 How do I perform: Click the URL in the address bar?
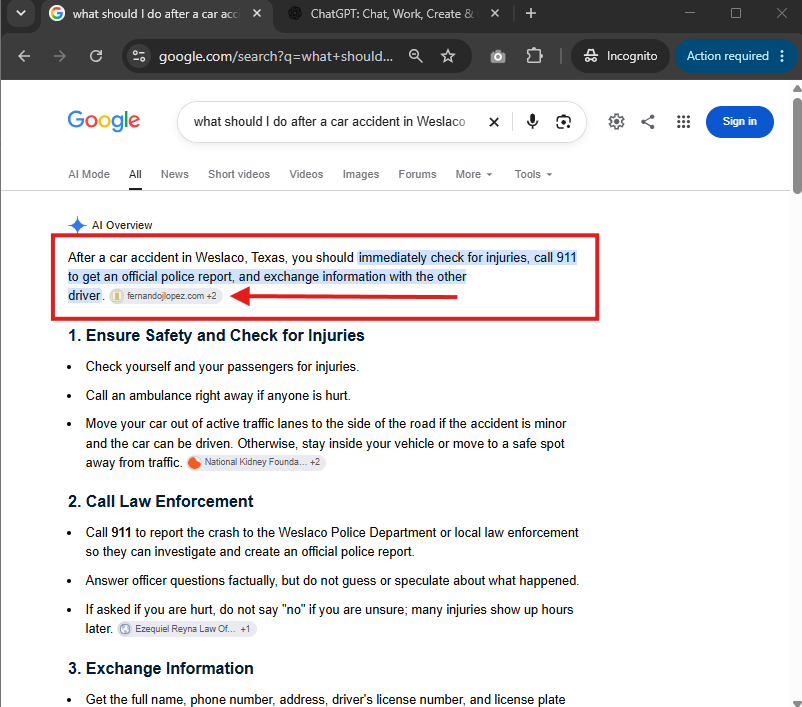pos(276,56)
